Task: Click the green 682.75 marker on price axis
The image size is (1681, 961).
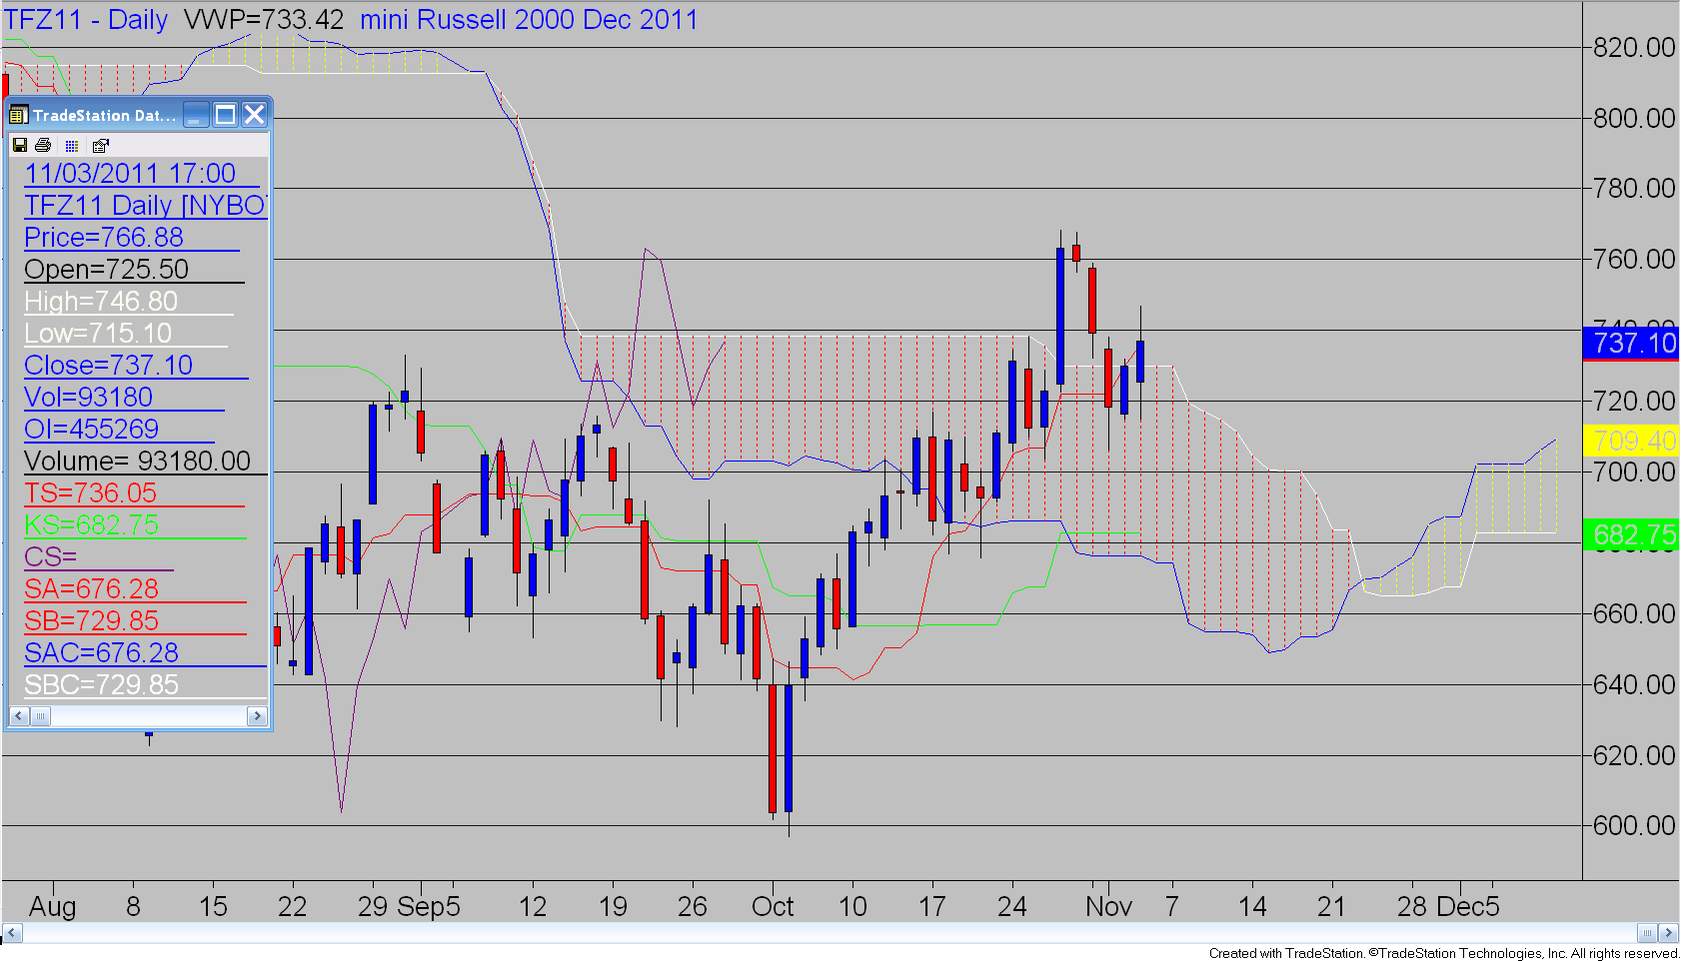Action: [x=1632, y=535]
